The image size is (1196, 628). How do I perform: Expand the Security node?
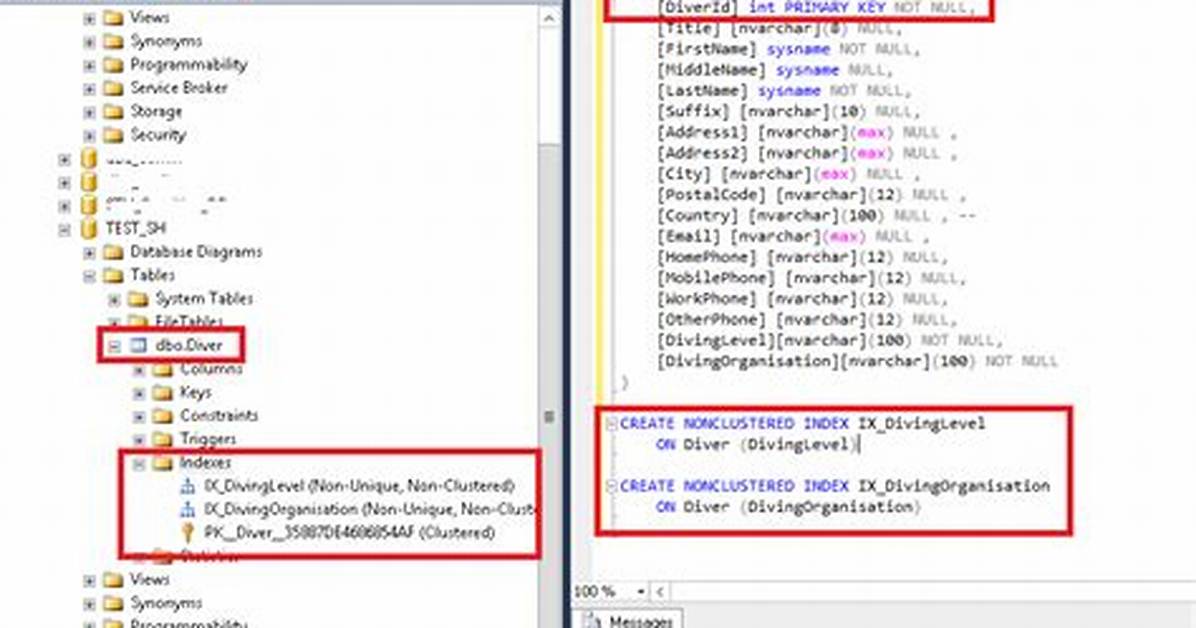tap(89, 136)
